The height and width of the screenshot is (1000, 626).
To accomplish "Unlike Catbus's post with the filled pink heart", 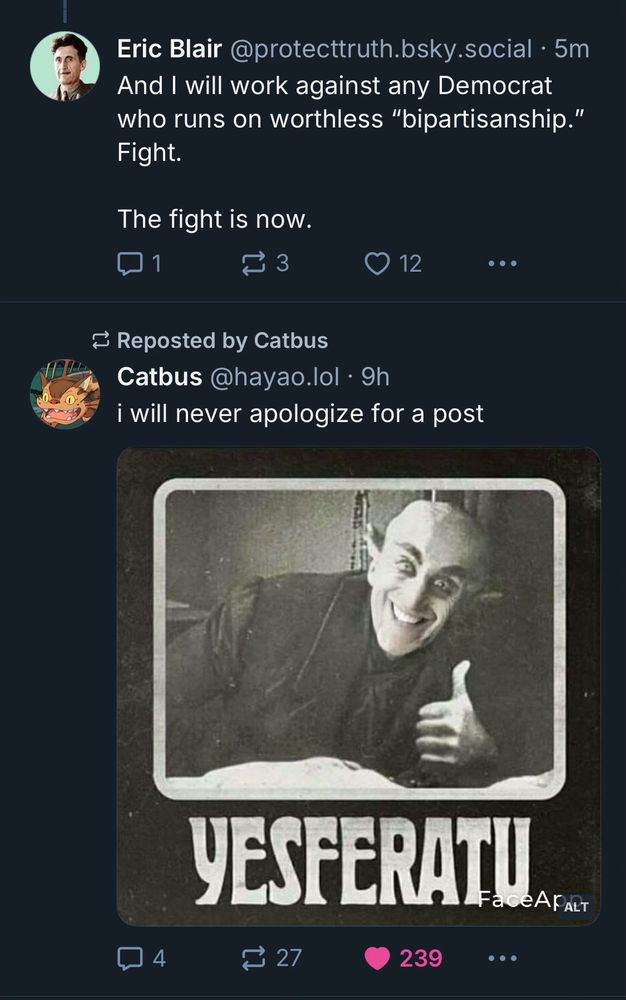I will (377, 958).
